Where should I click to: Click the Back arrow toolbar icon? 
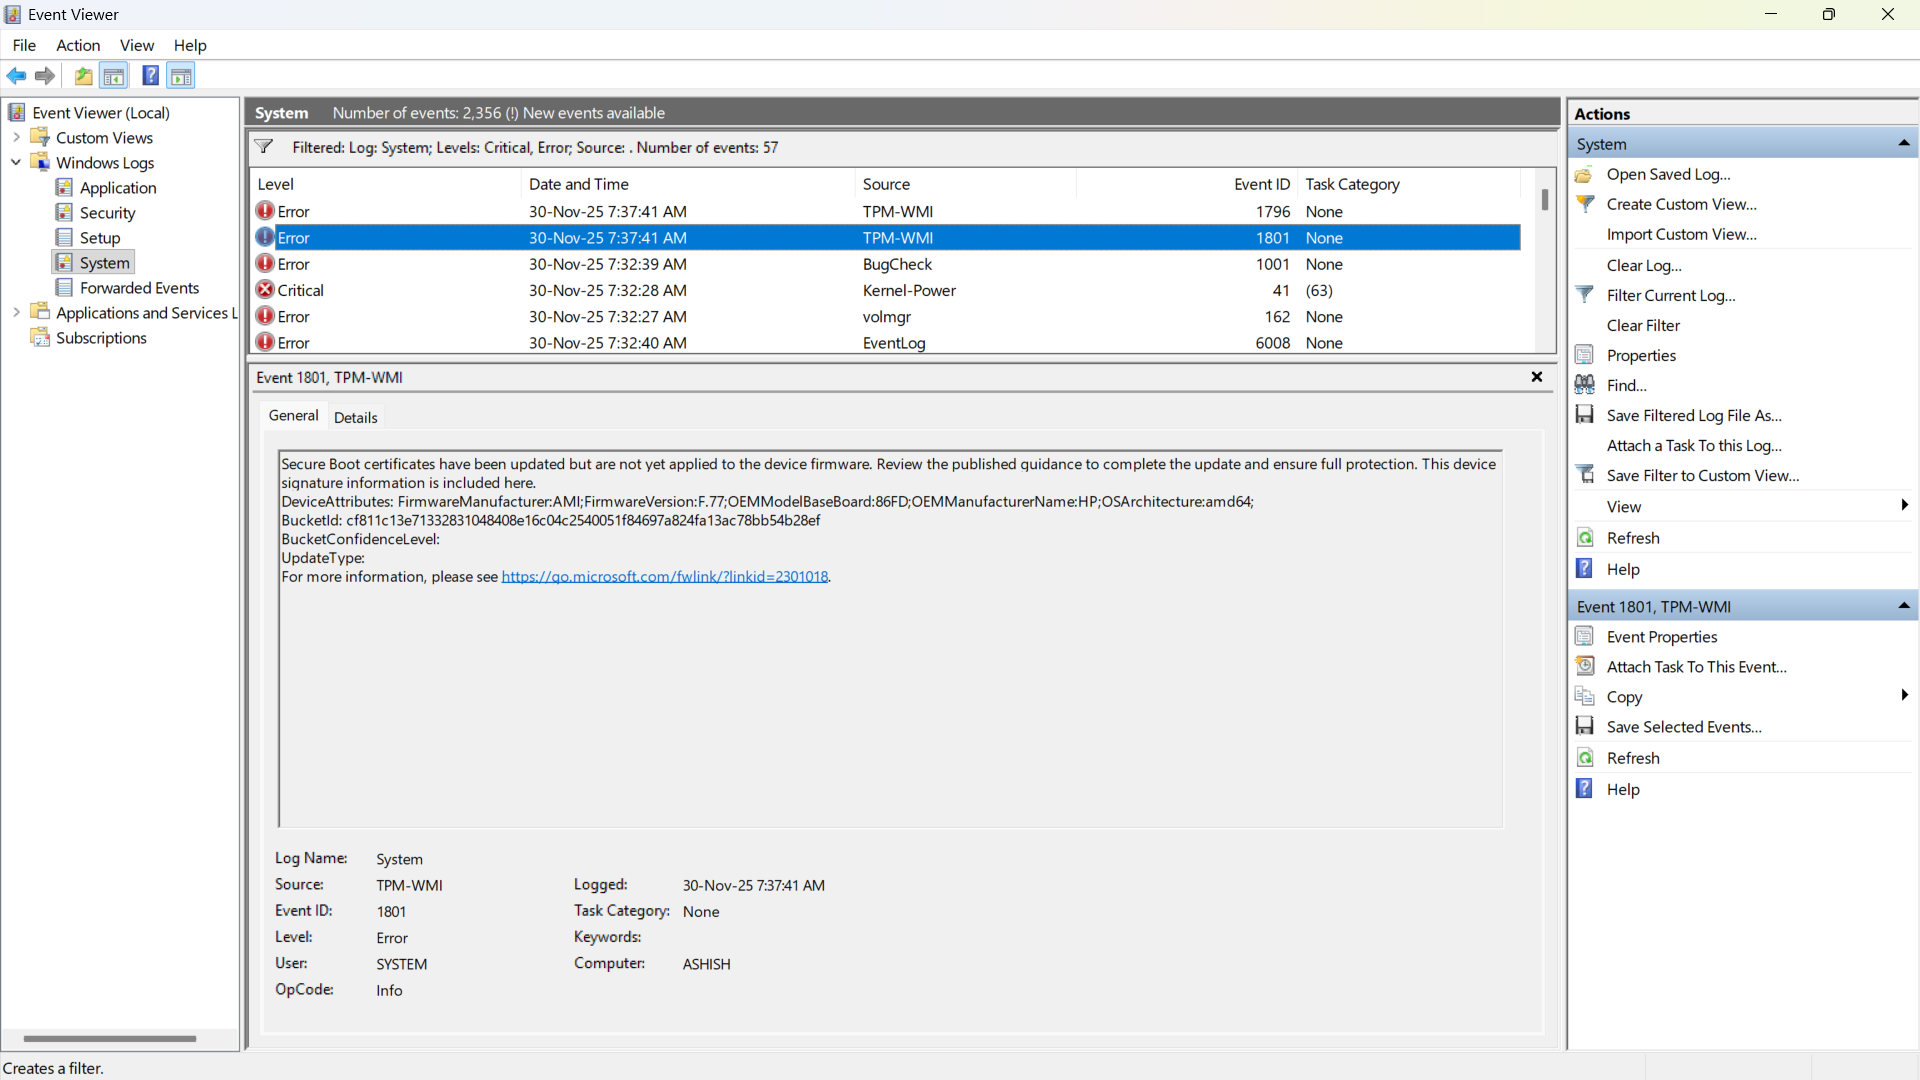coord(16,76)
